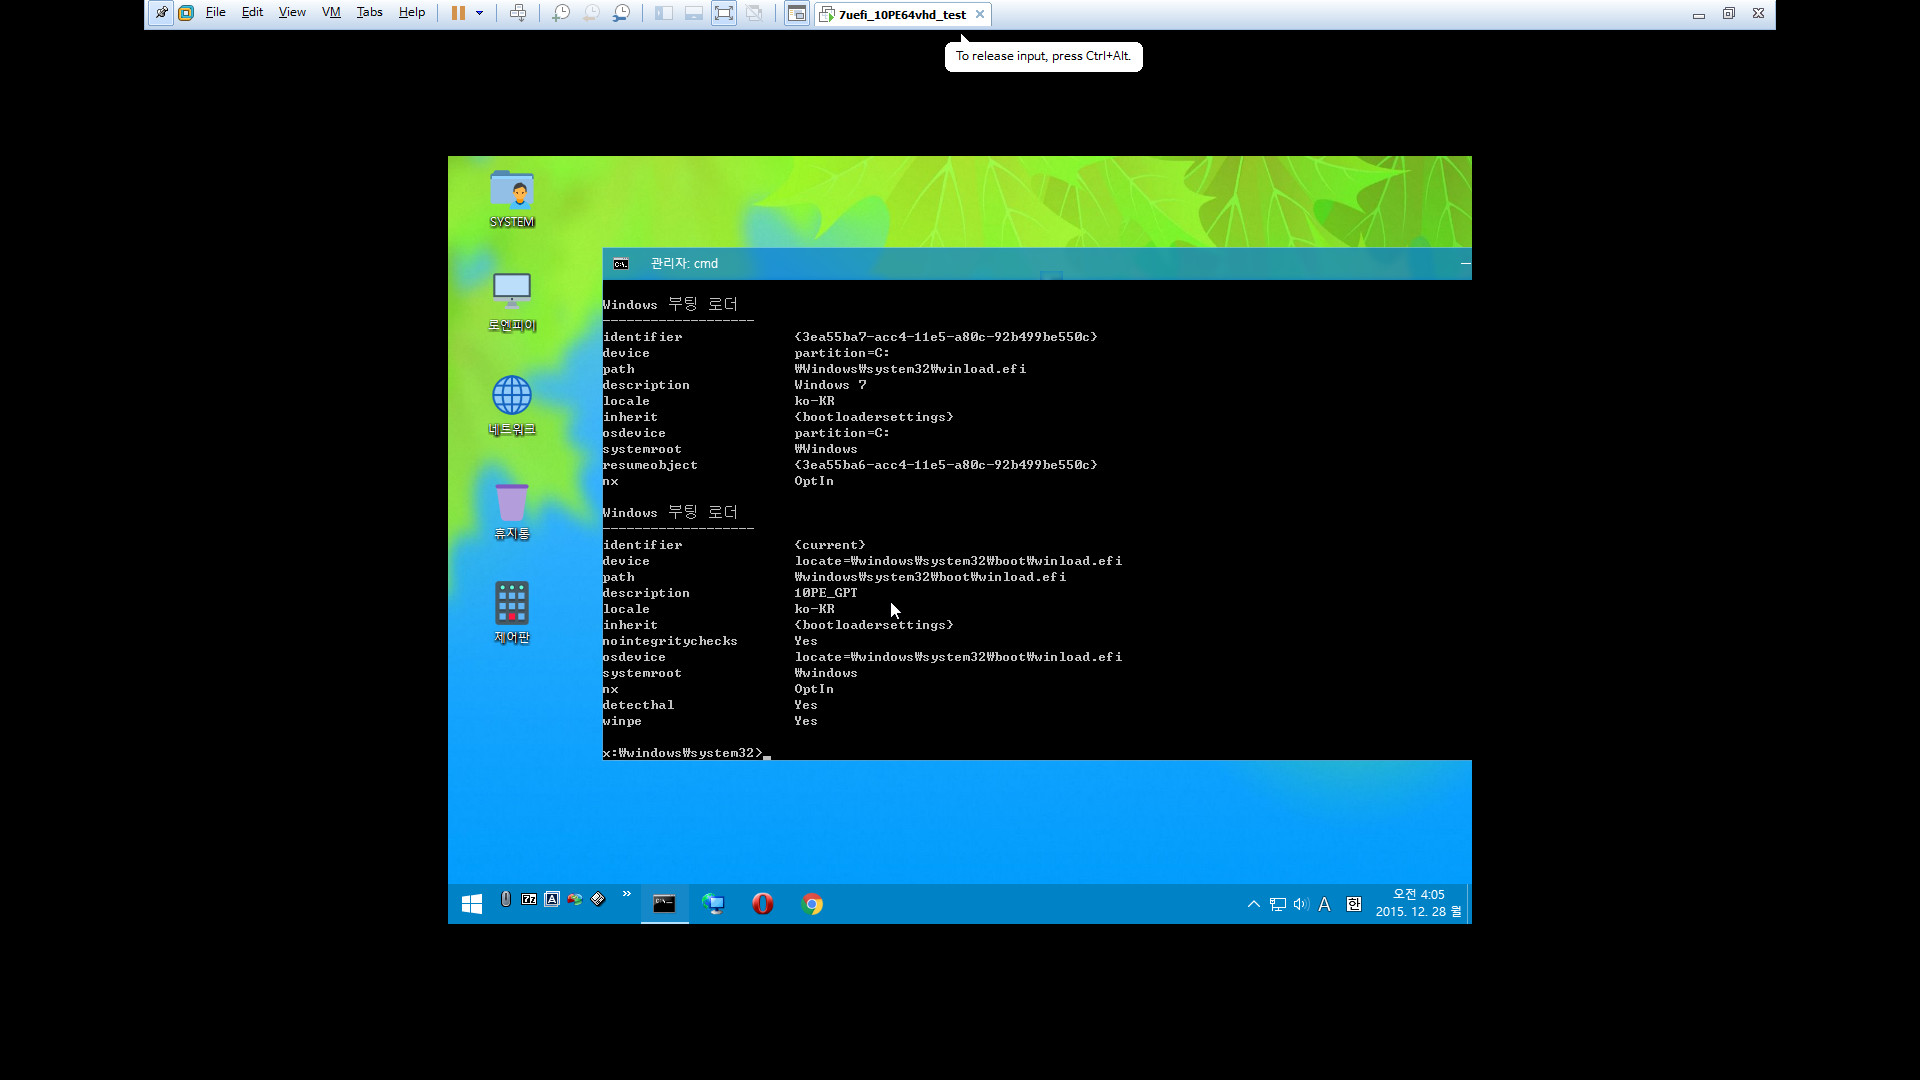1920x1080 pixels.
Task: Expand the quick launch overflow chevron
Action: pos(627,894)
